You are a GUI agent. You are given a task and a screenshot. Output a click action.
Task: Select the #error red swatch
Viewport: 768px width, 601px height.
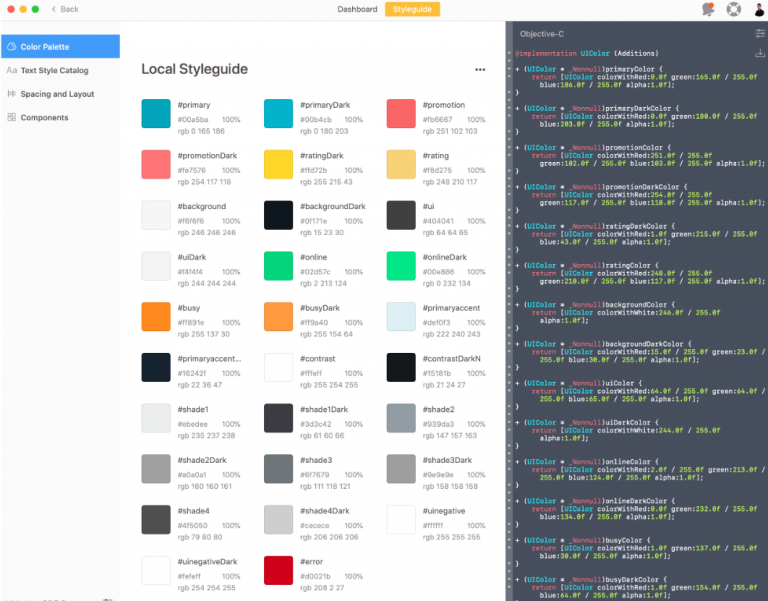pos(278,570)
